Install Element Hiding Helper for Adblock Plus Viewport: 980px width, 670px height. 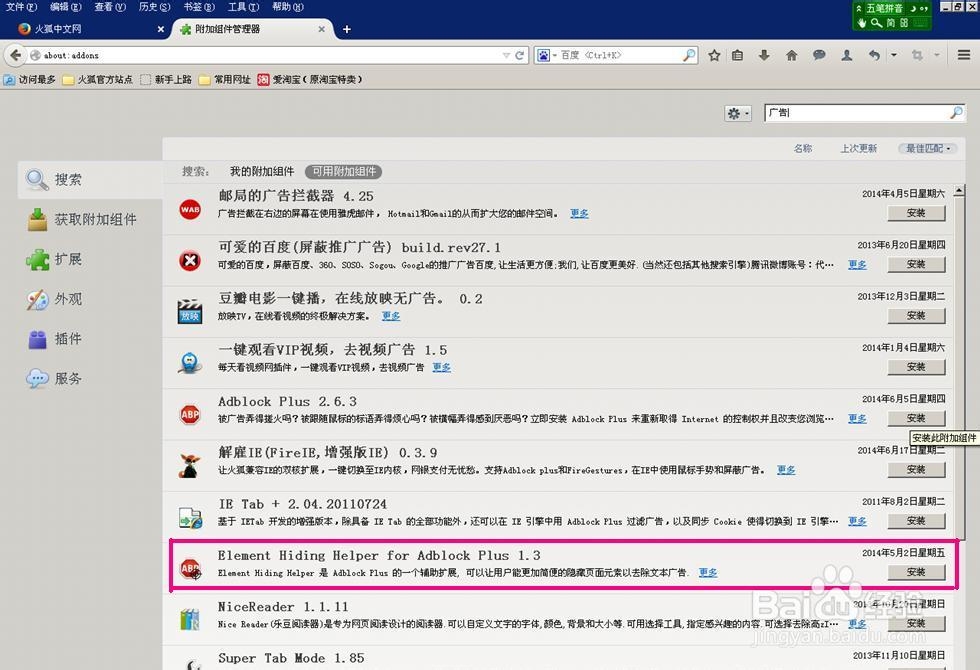tap(916, 572)
